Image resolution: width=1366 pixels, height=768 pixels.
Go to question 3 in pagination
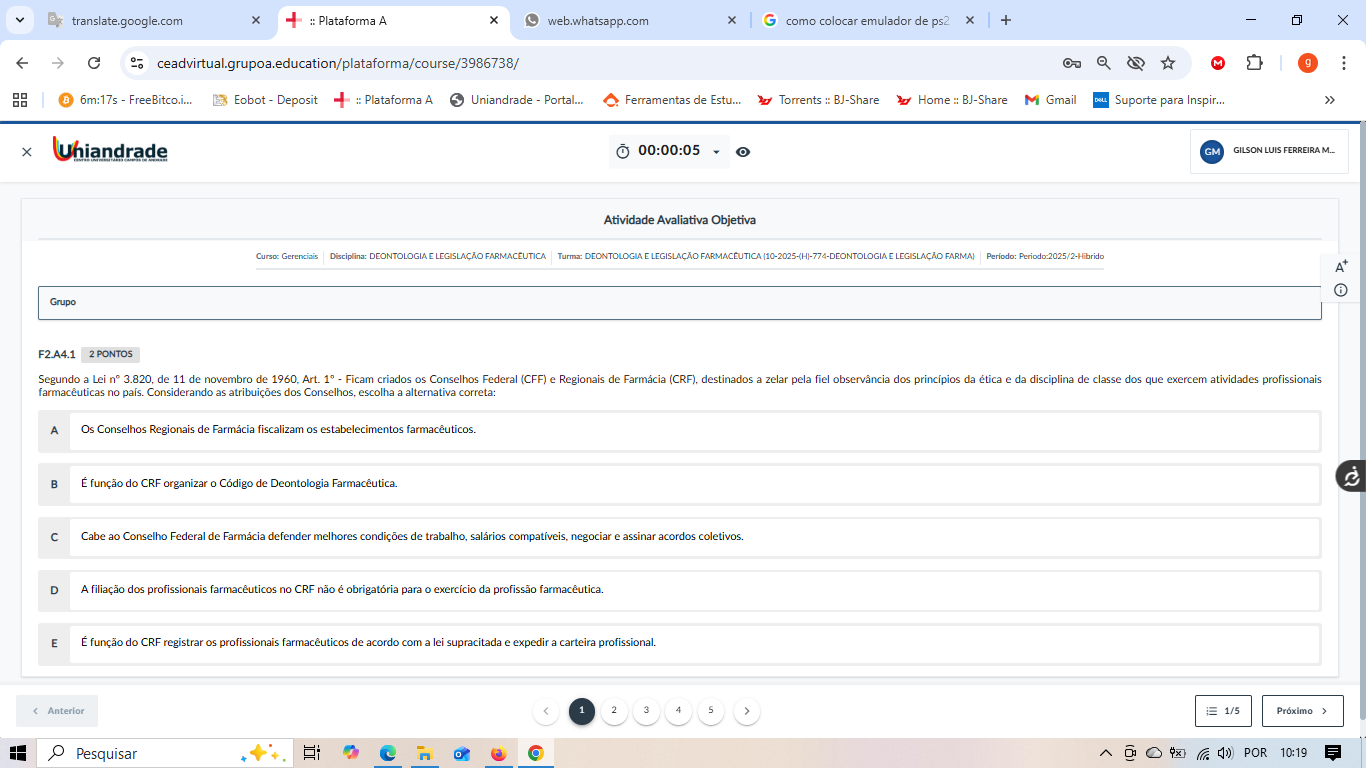pyautogui.click(x=646, y=711)
